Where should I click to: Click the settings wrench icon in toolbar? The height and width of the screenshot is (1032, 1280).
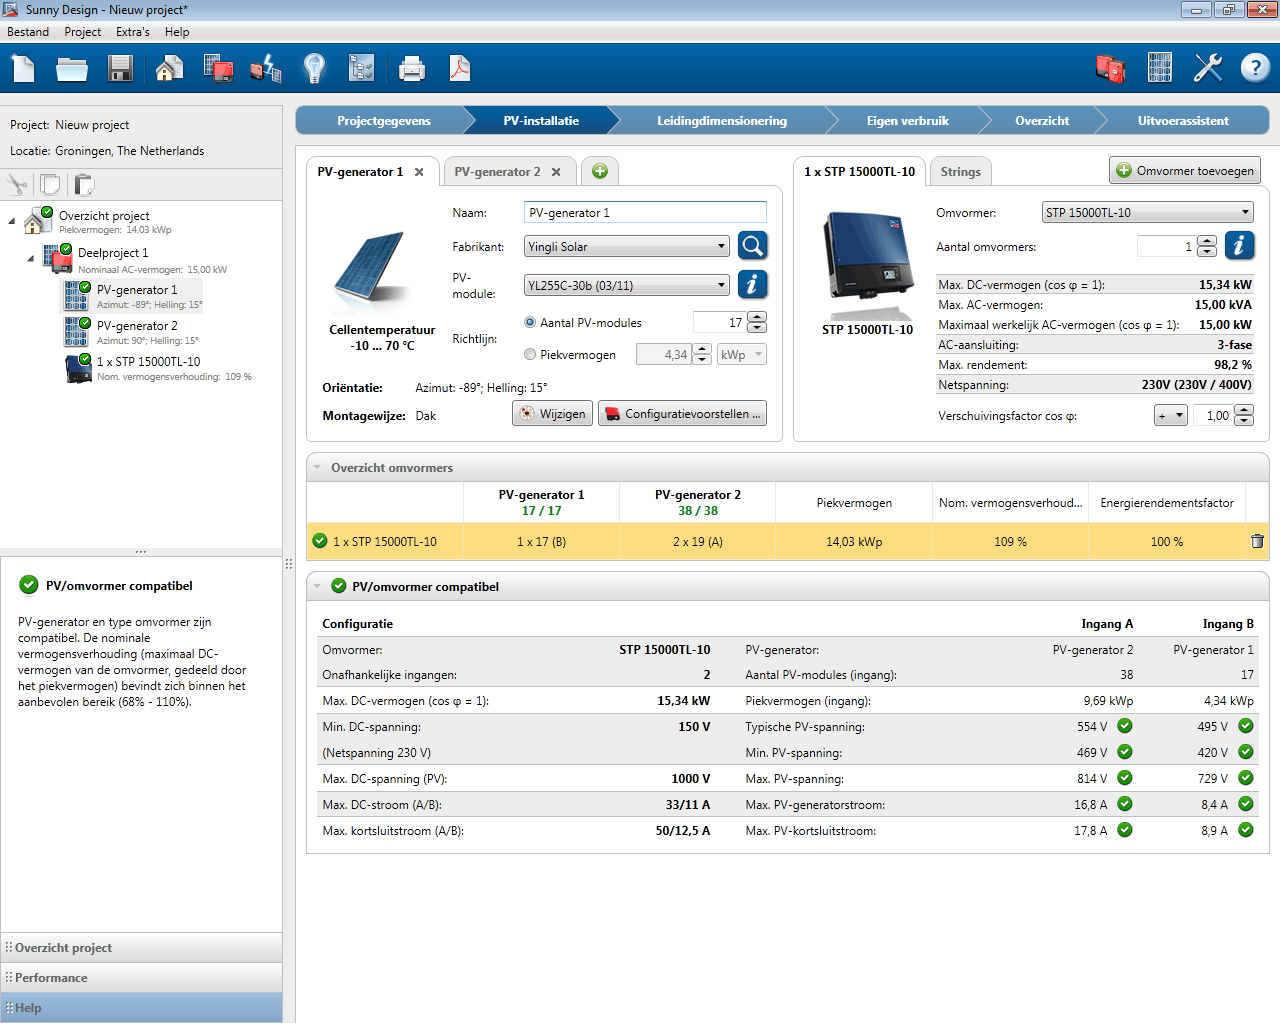tap(1207, 67)
